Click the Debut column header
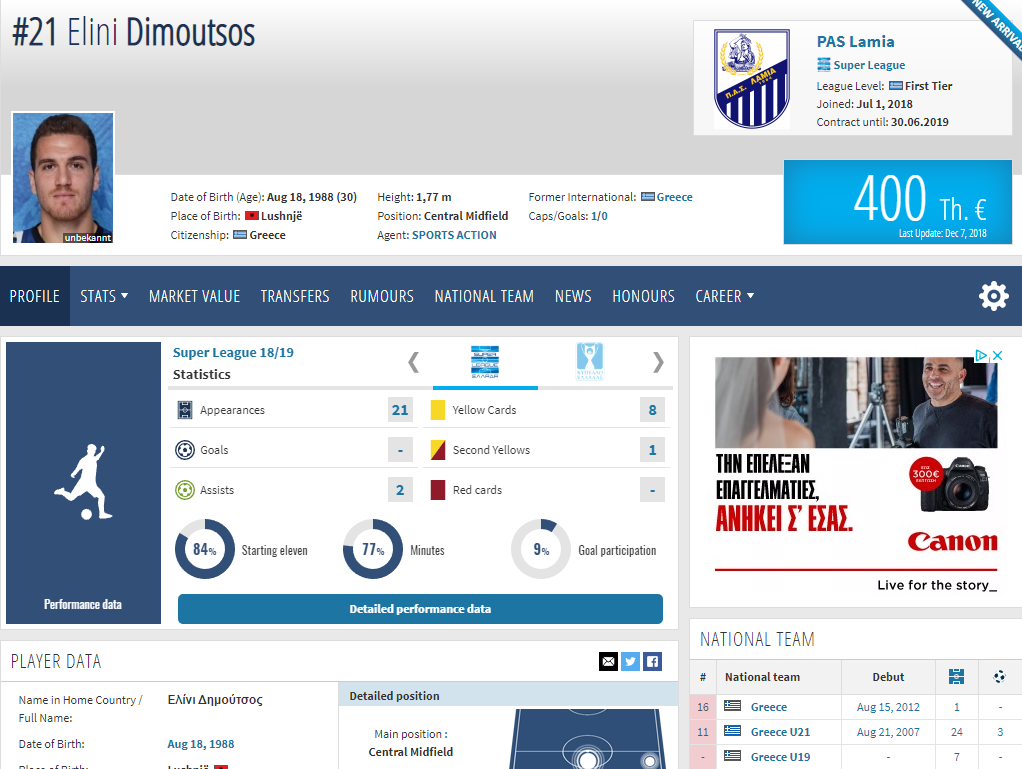 [888, 676]
